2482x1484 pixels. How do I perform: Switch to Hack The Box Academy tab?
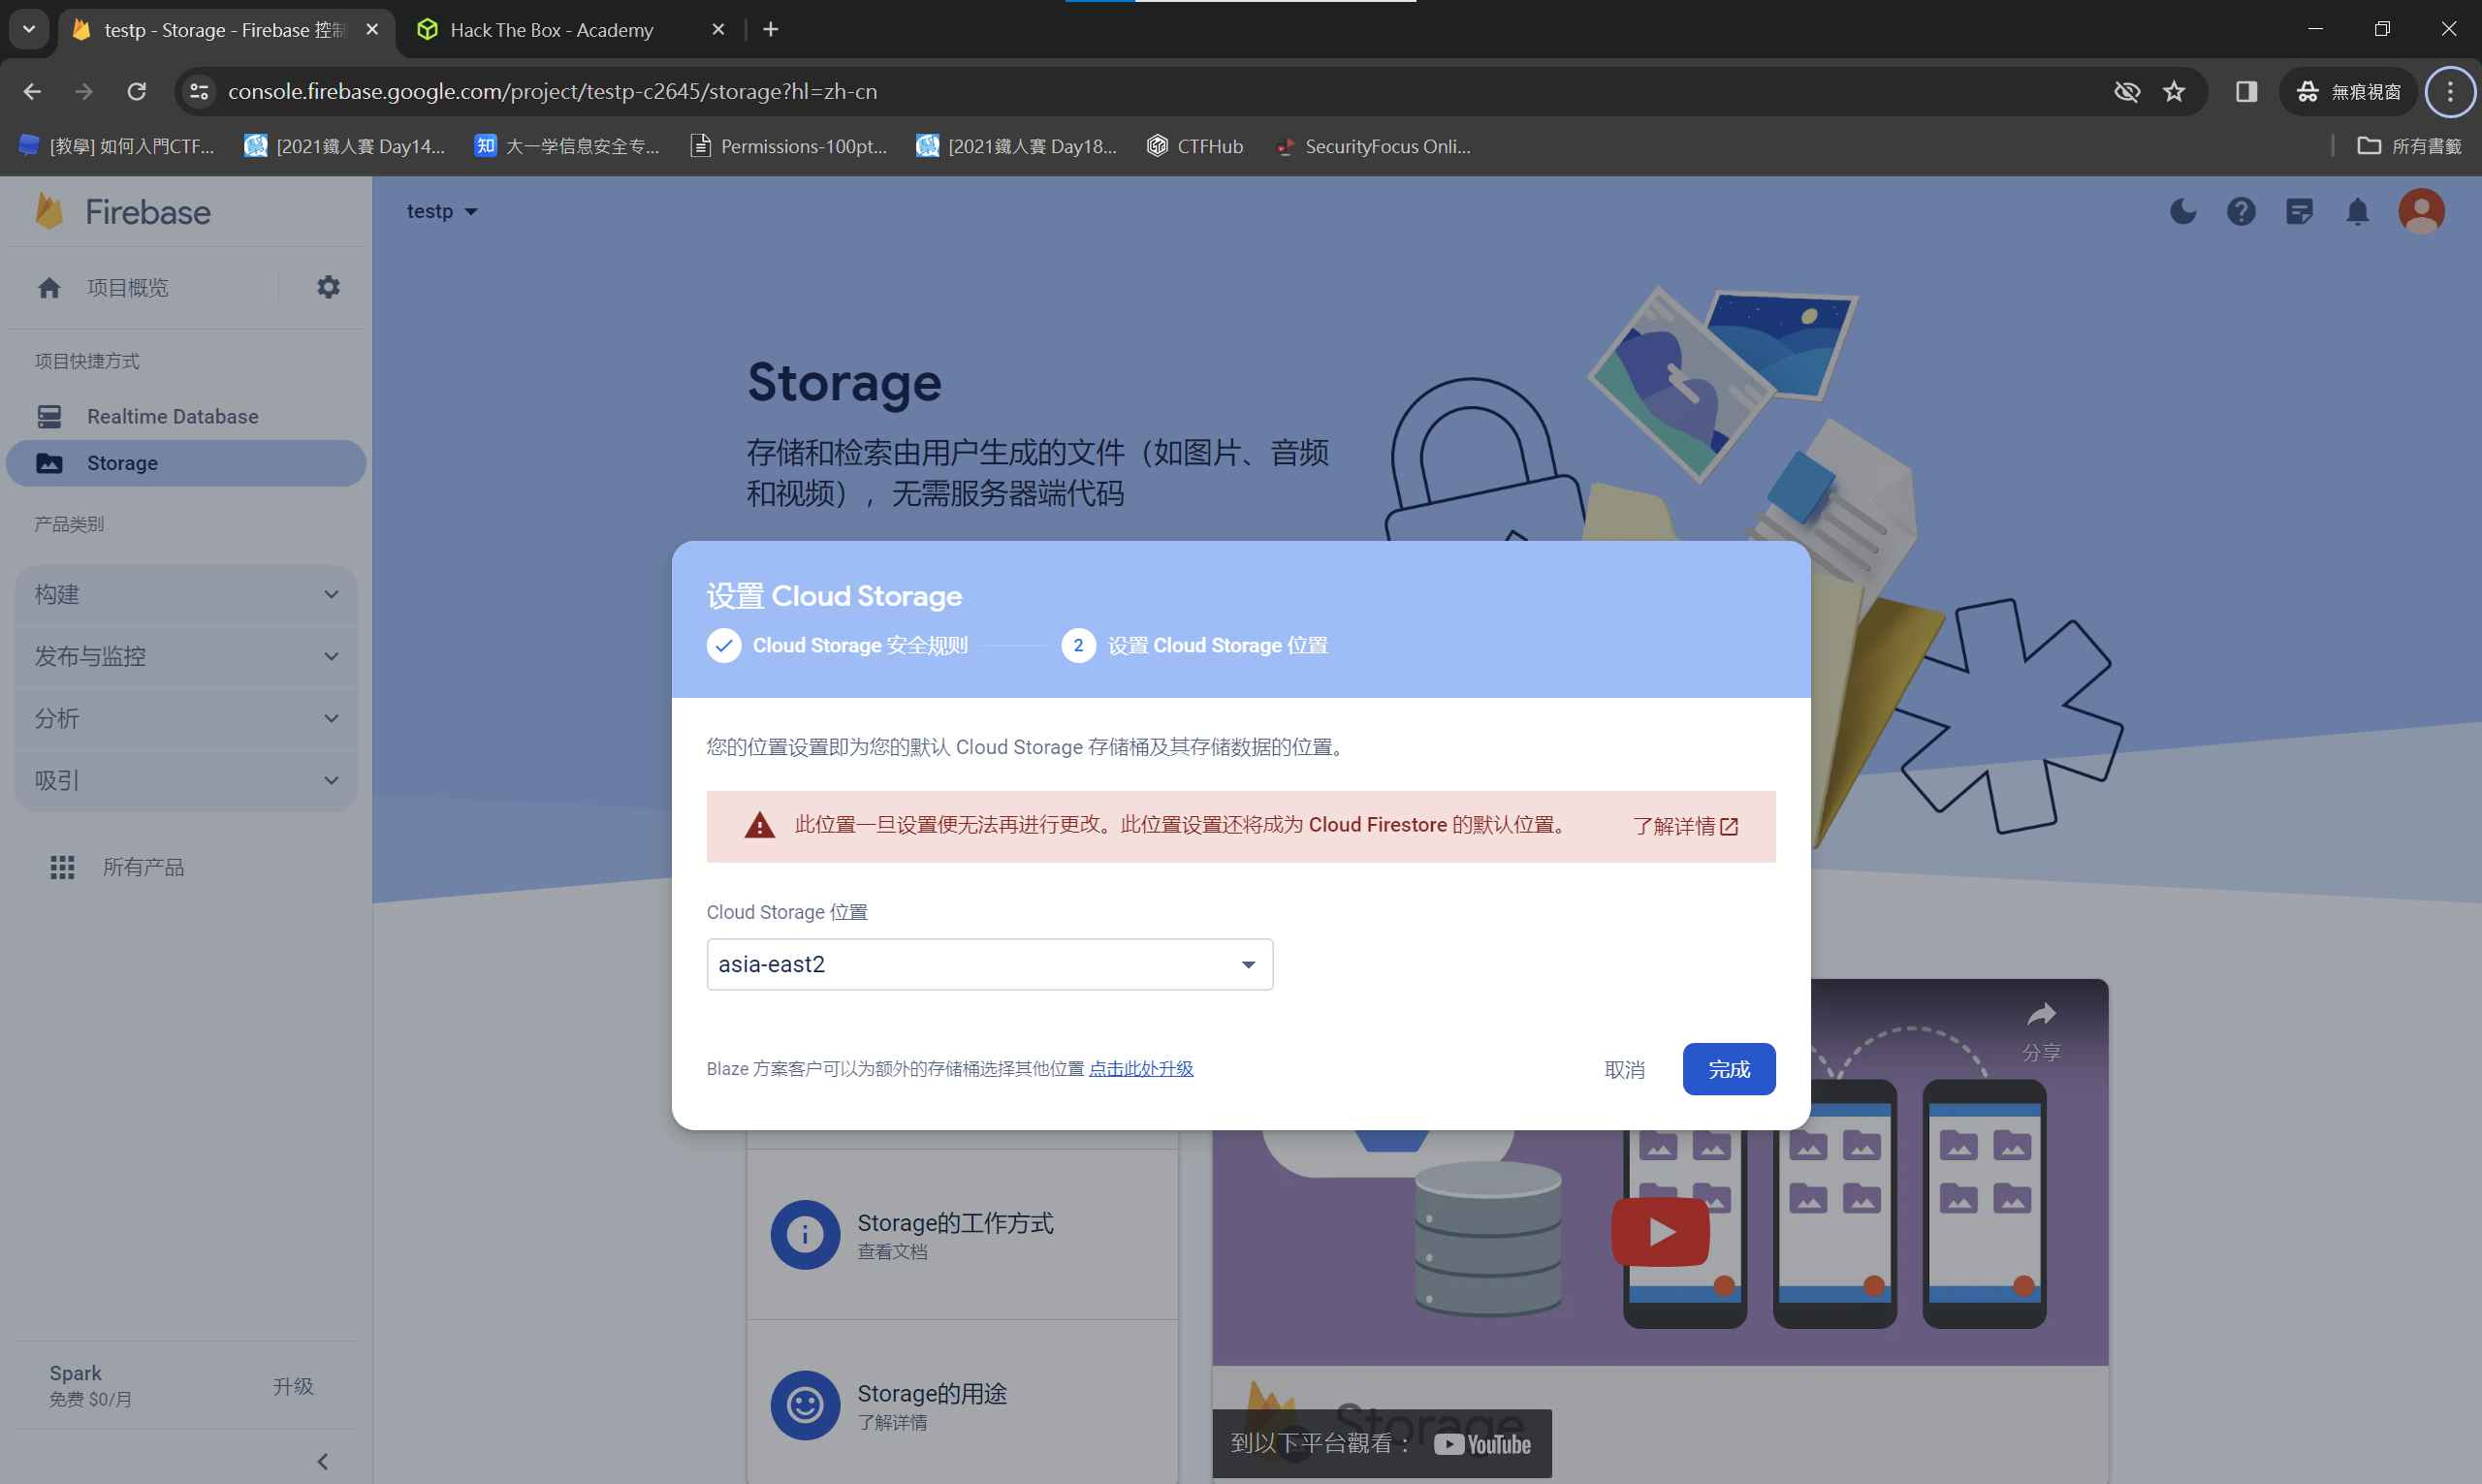point(551,30)
